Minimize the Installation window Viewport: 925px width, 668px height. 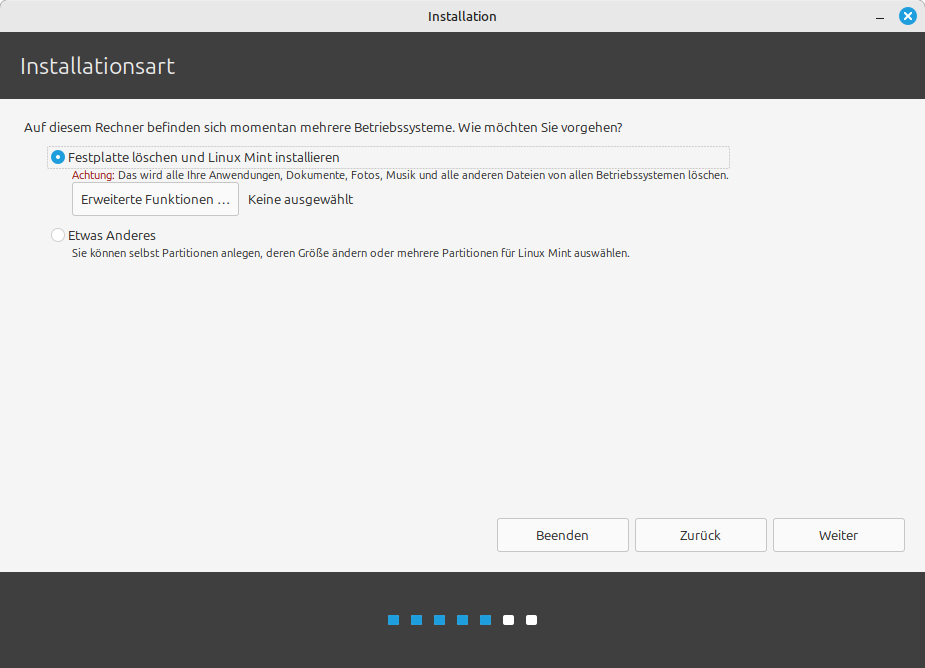(880, 17)
